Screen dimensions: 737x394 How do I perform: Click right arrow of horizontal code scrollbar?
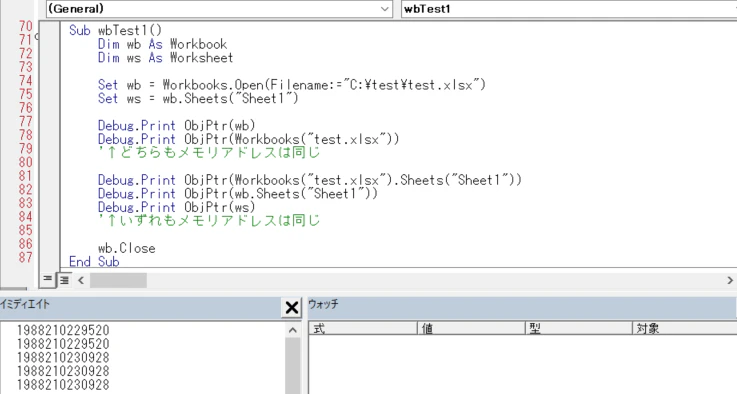coord(729,280)
